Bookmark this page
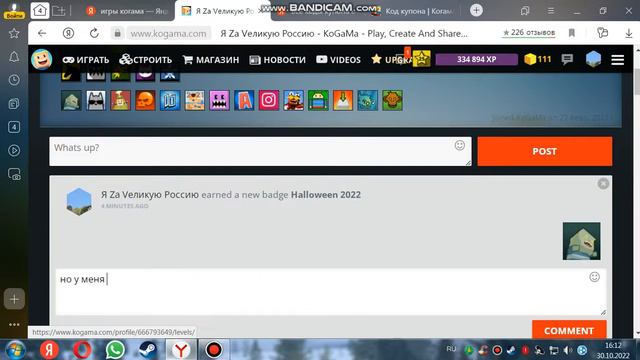Viewport: 640px width, 360px height. coord(572,33)
